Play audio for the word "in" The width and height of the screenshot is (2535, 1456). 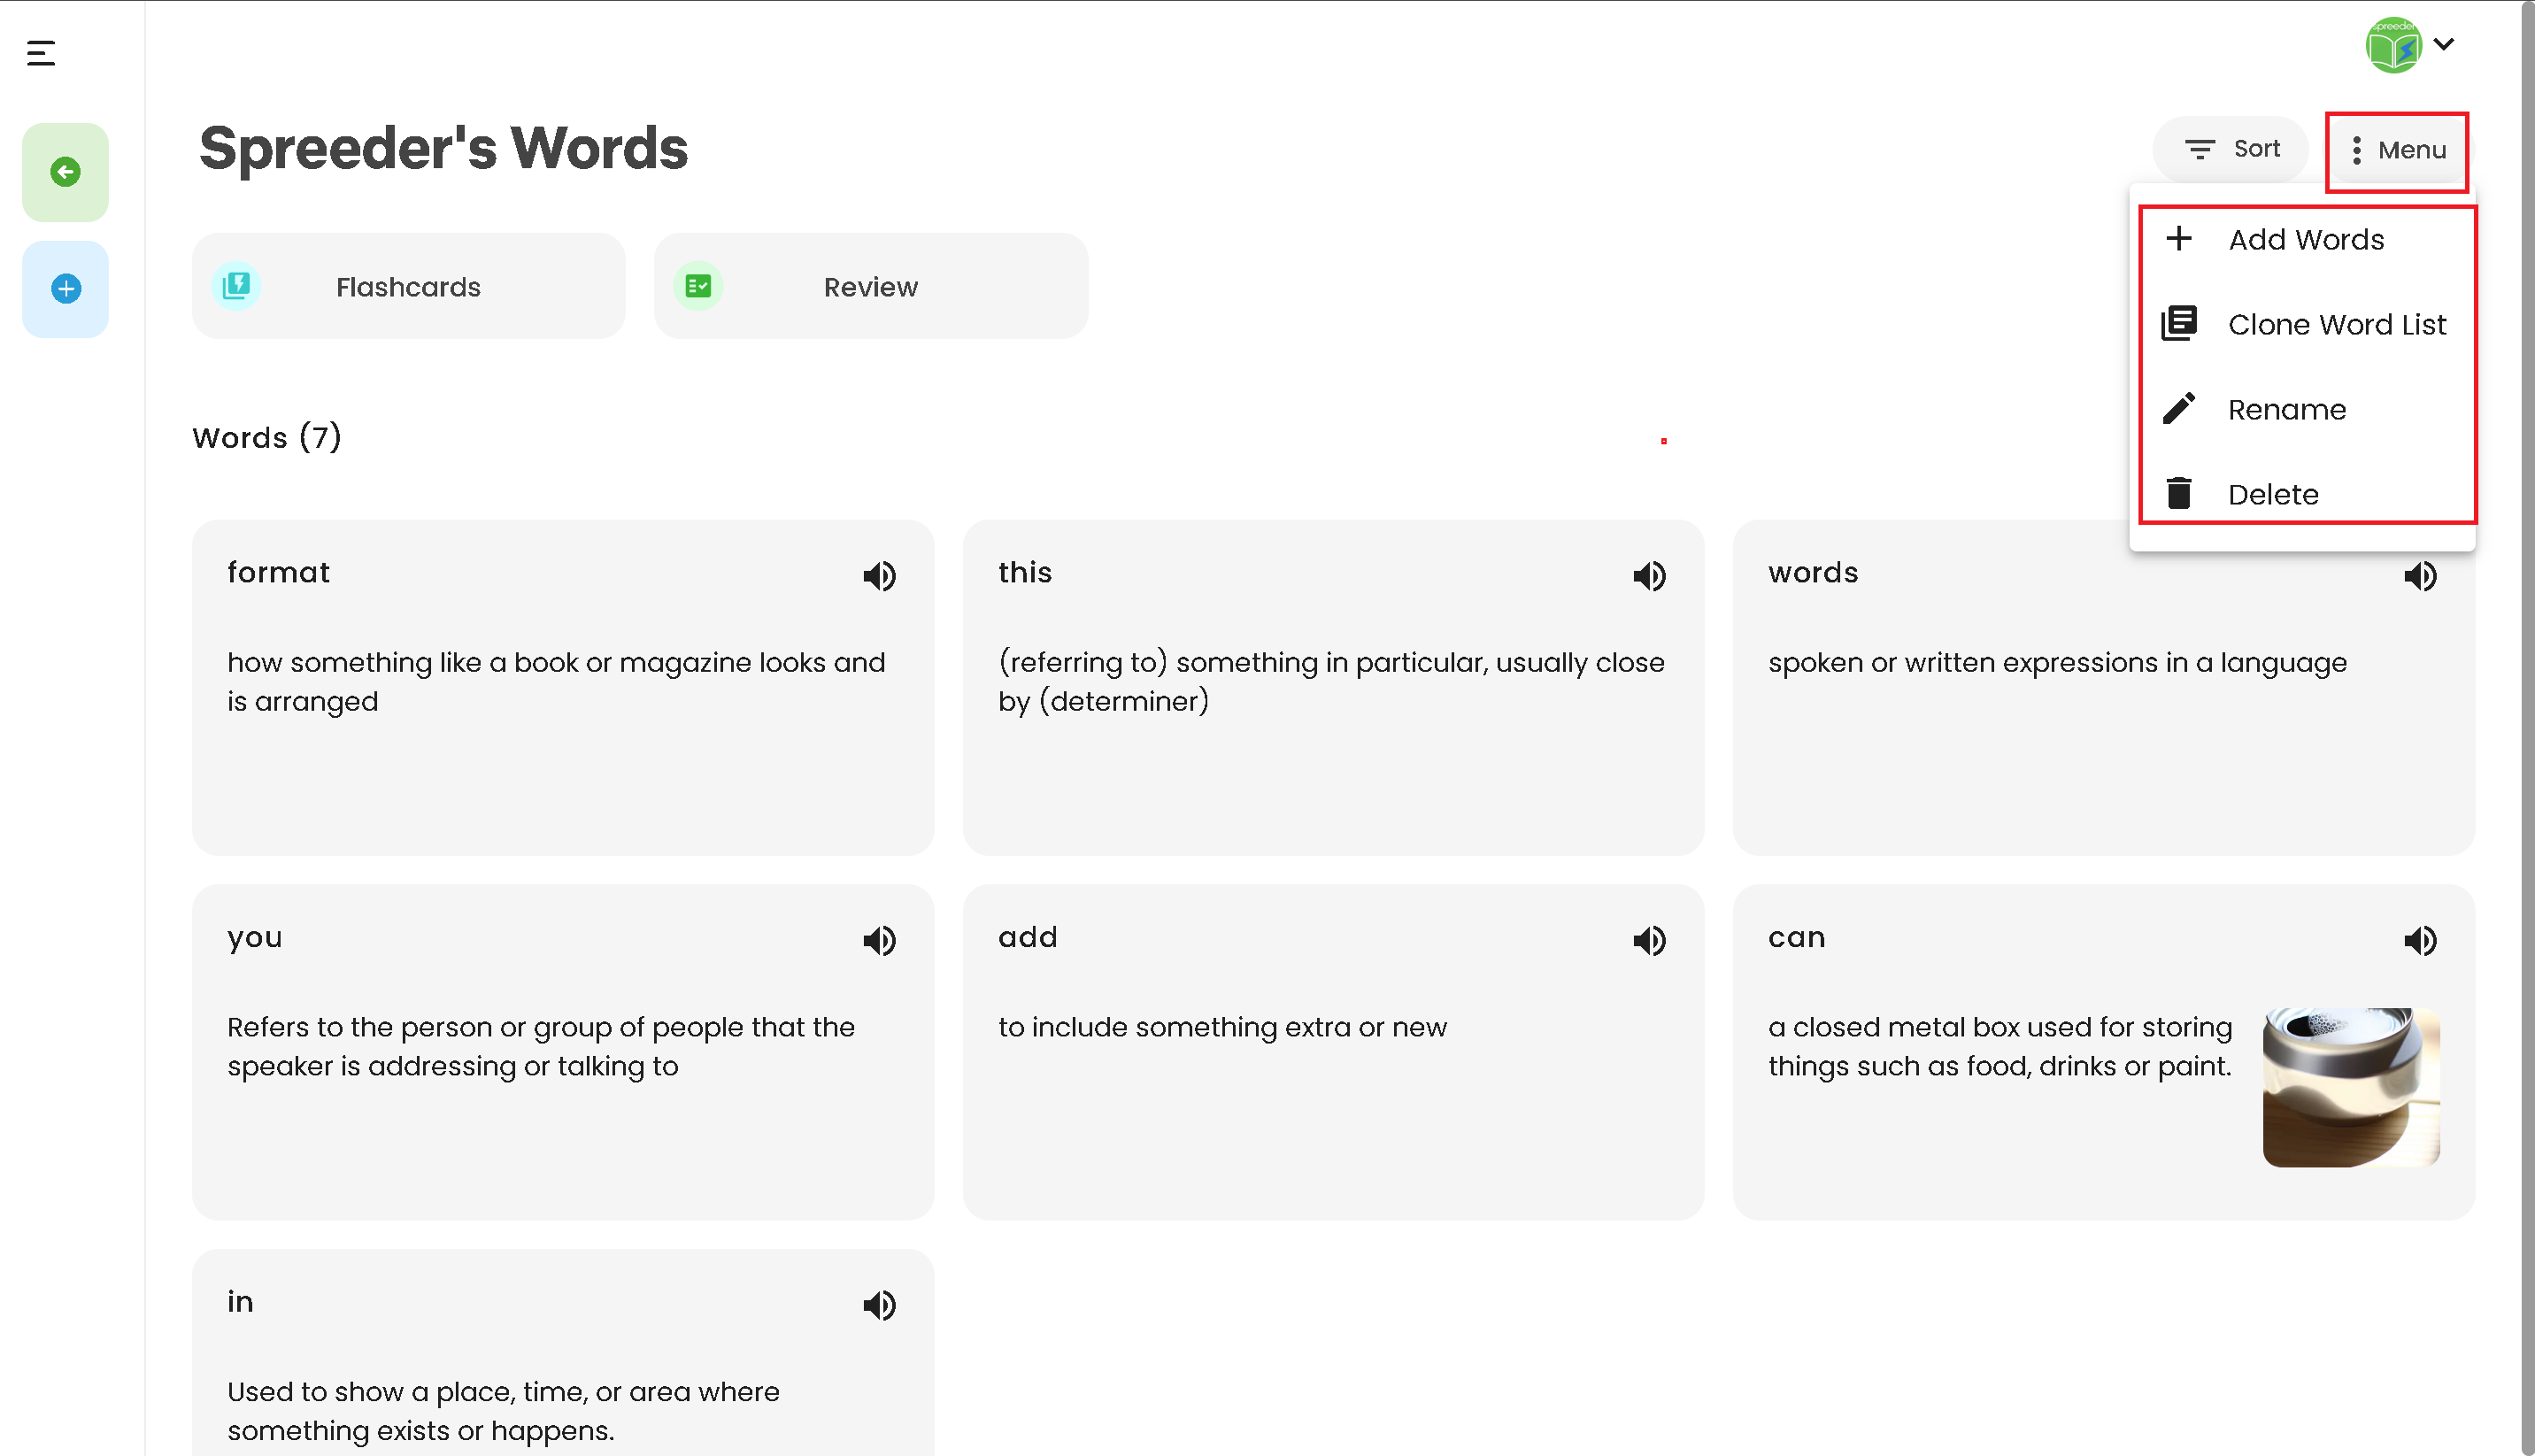tap(879, 1305)
